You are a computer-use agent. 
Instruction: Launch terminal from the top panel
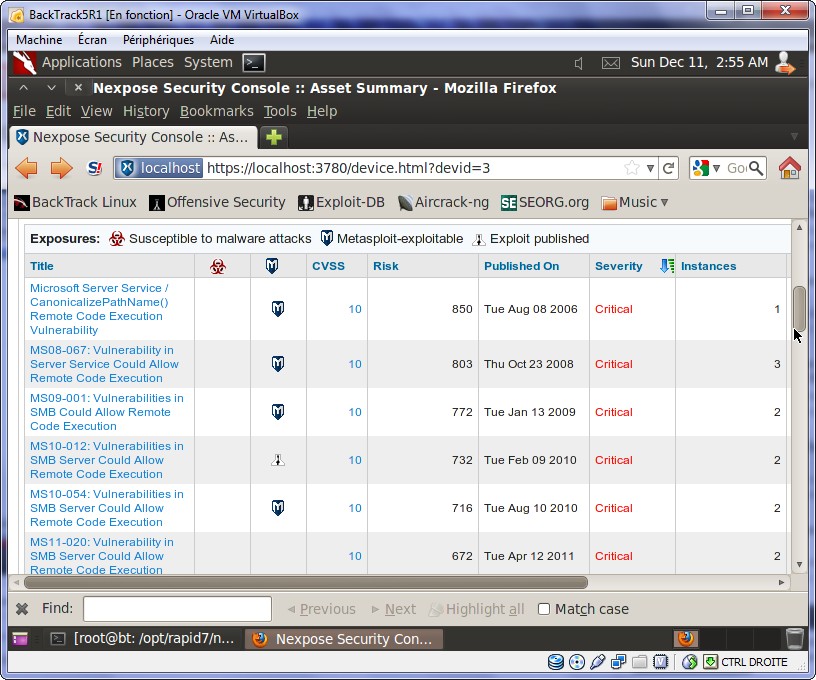tap(254, 63)
